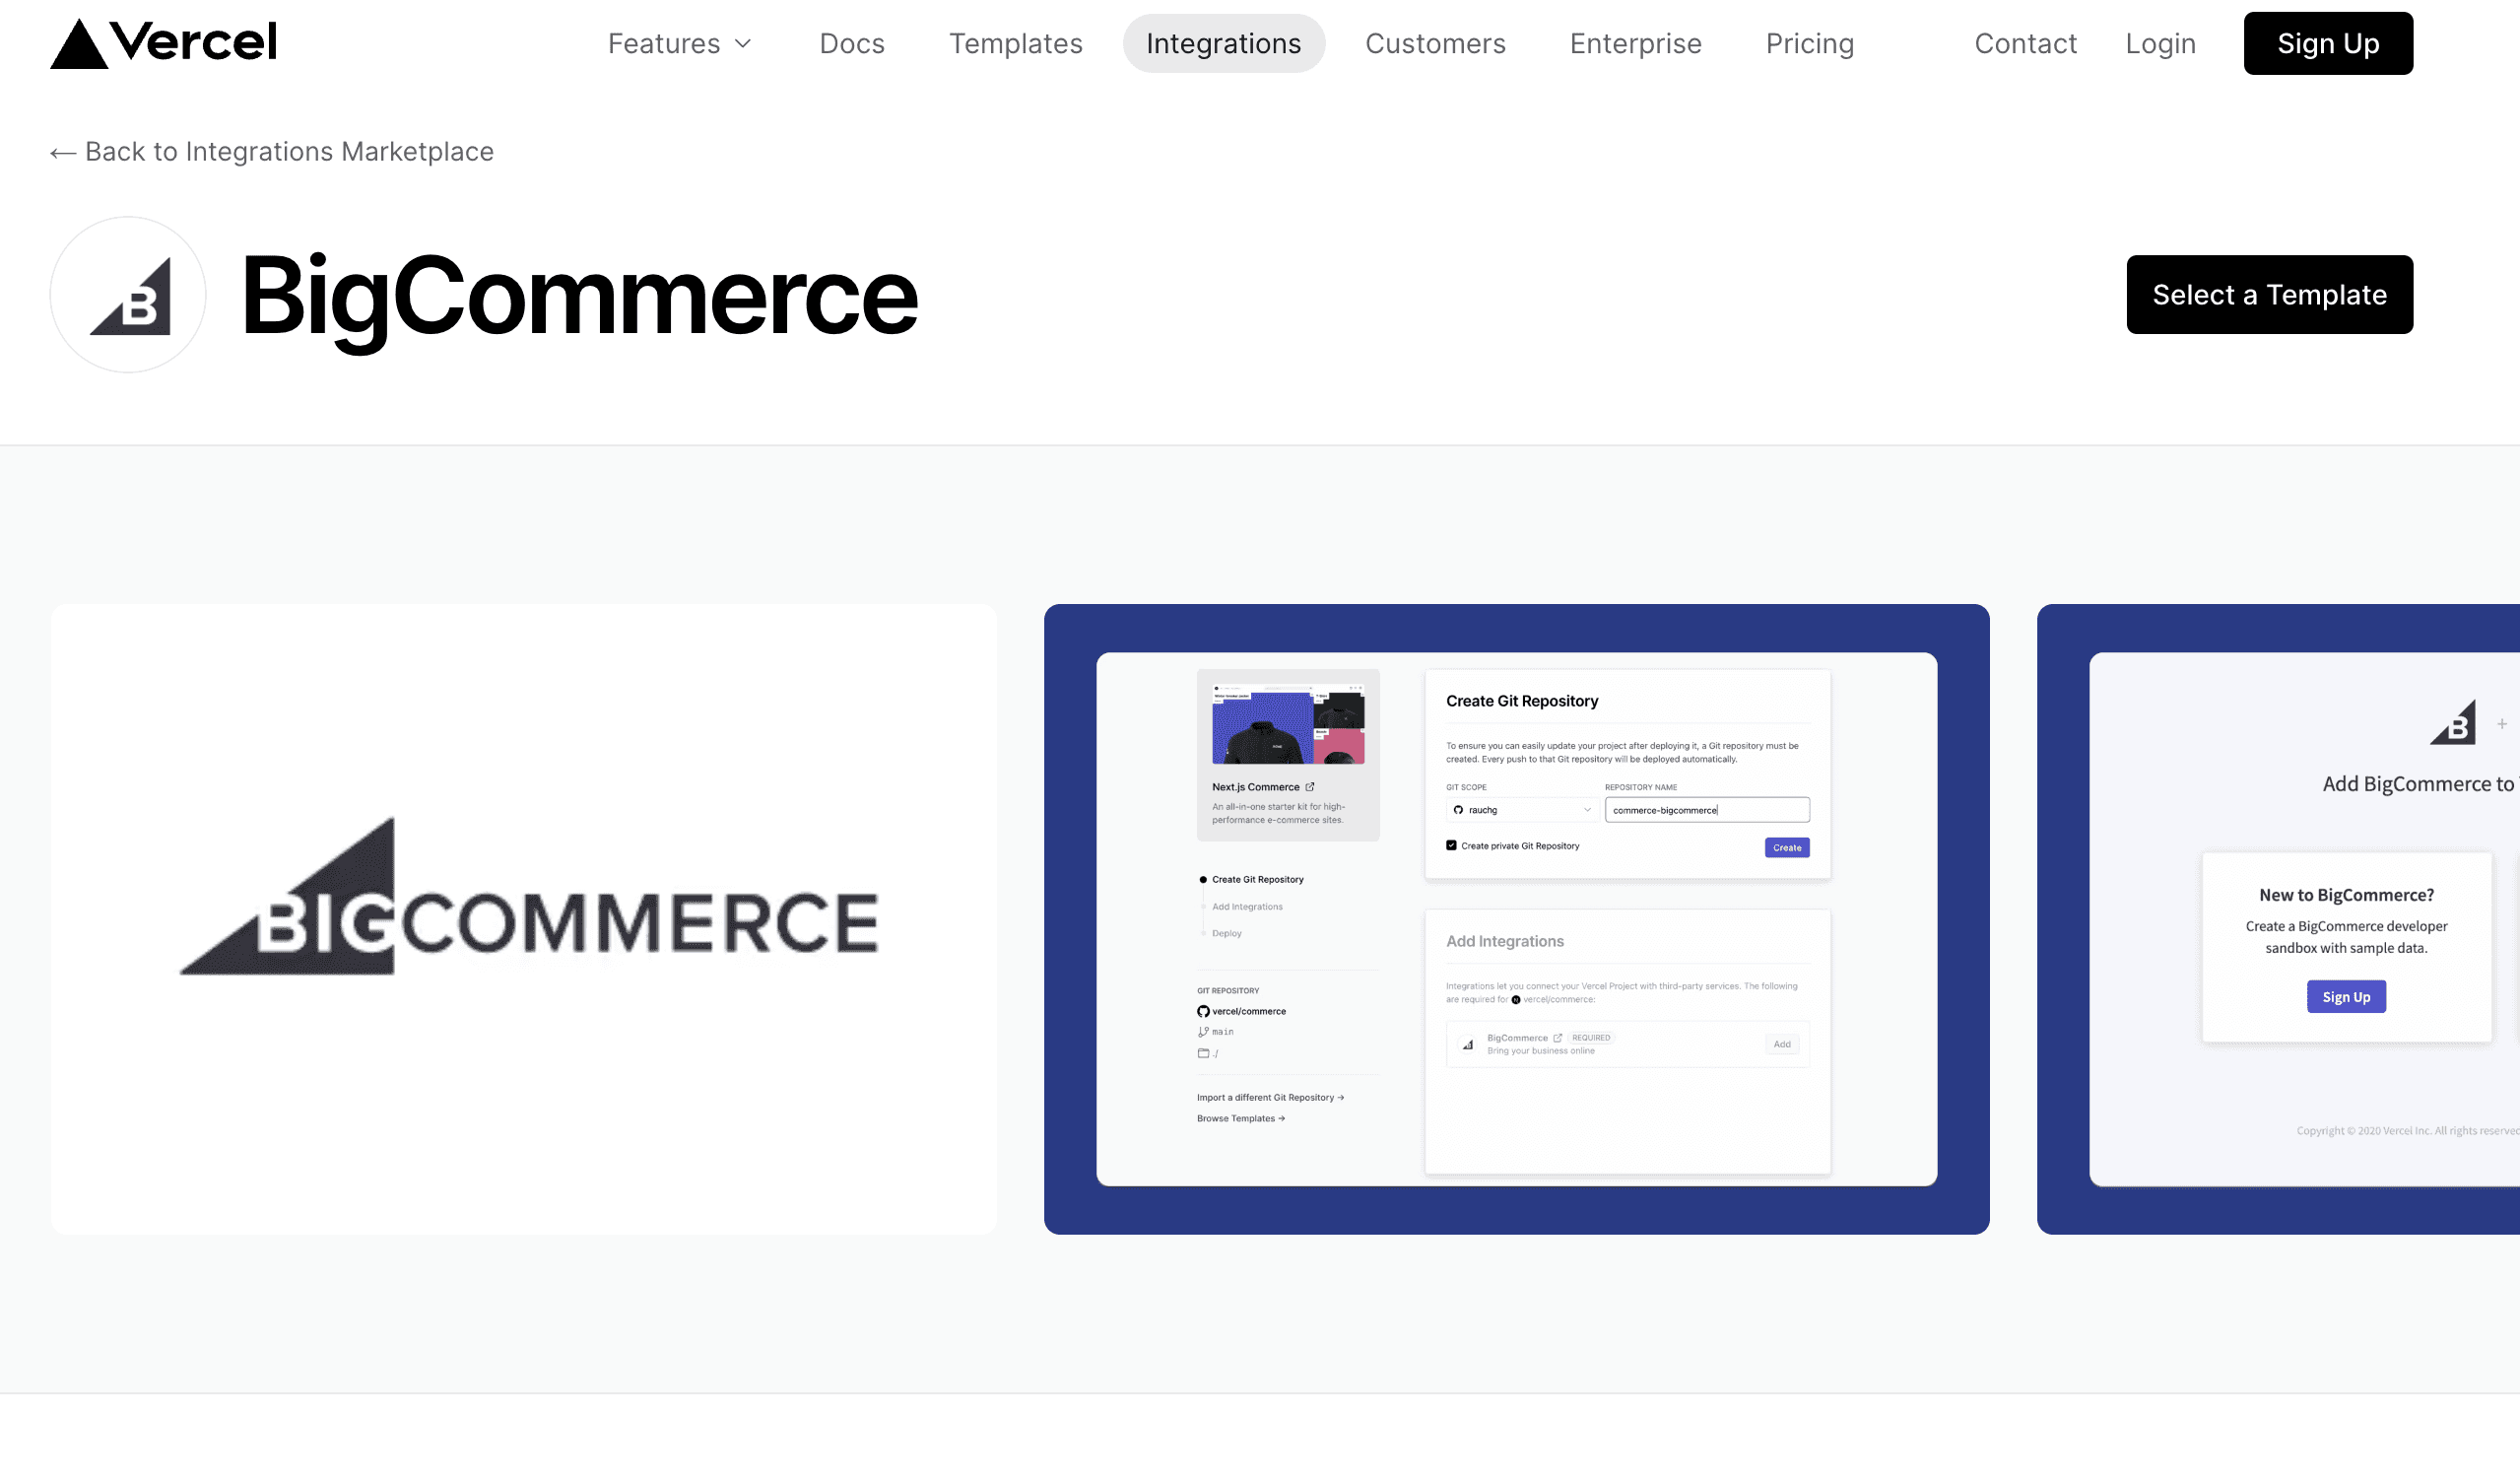Click the Pricing menu item

point(1810,42)
